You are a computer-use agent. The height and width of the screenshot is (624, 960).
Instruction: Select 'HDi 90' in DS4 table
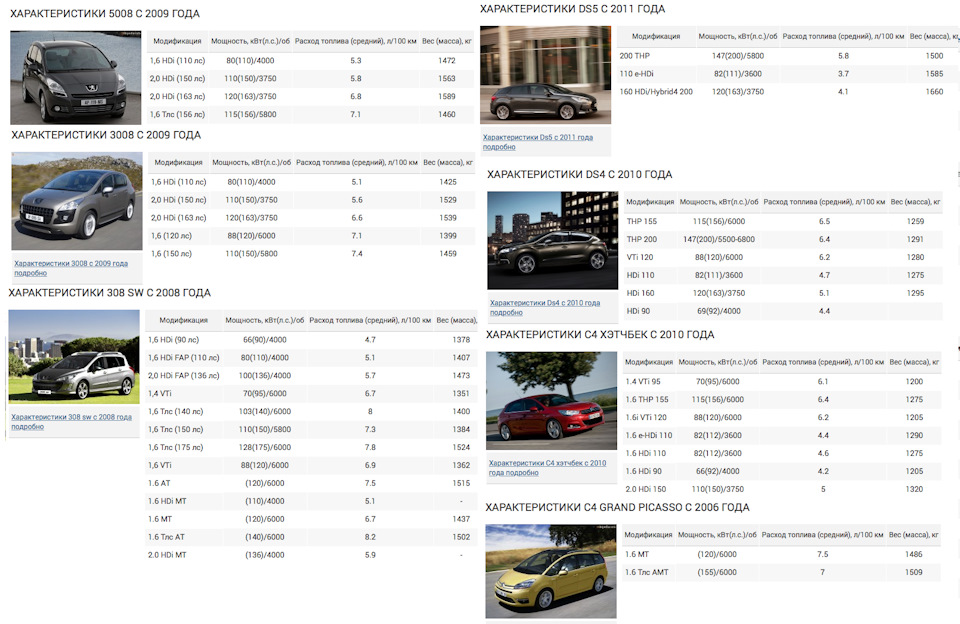(x=638, y=311)
